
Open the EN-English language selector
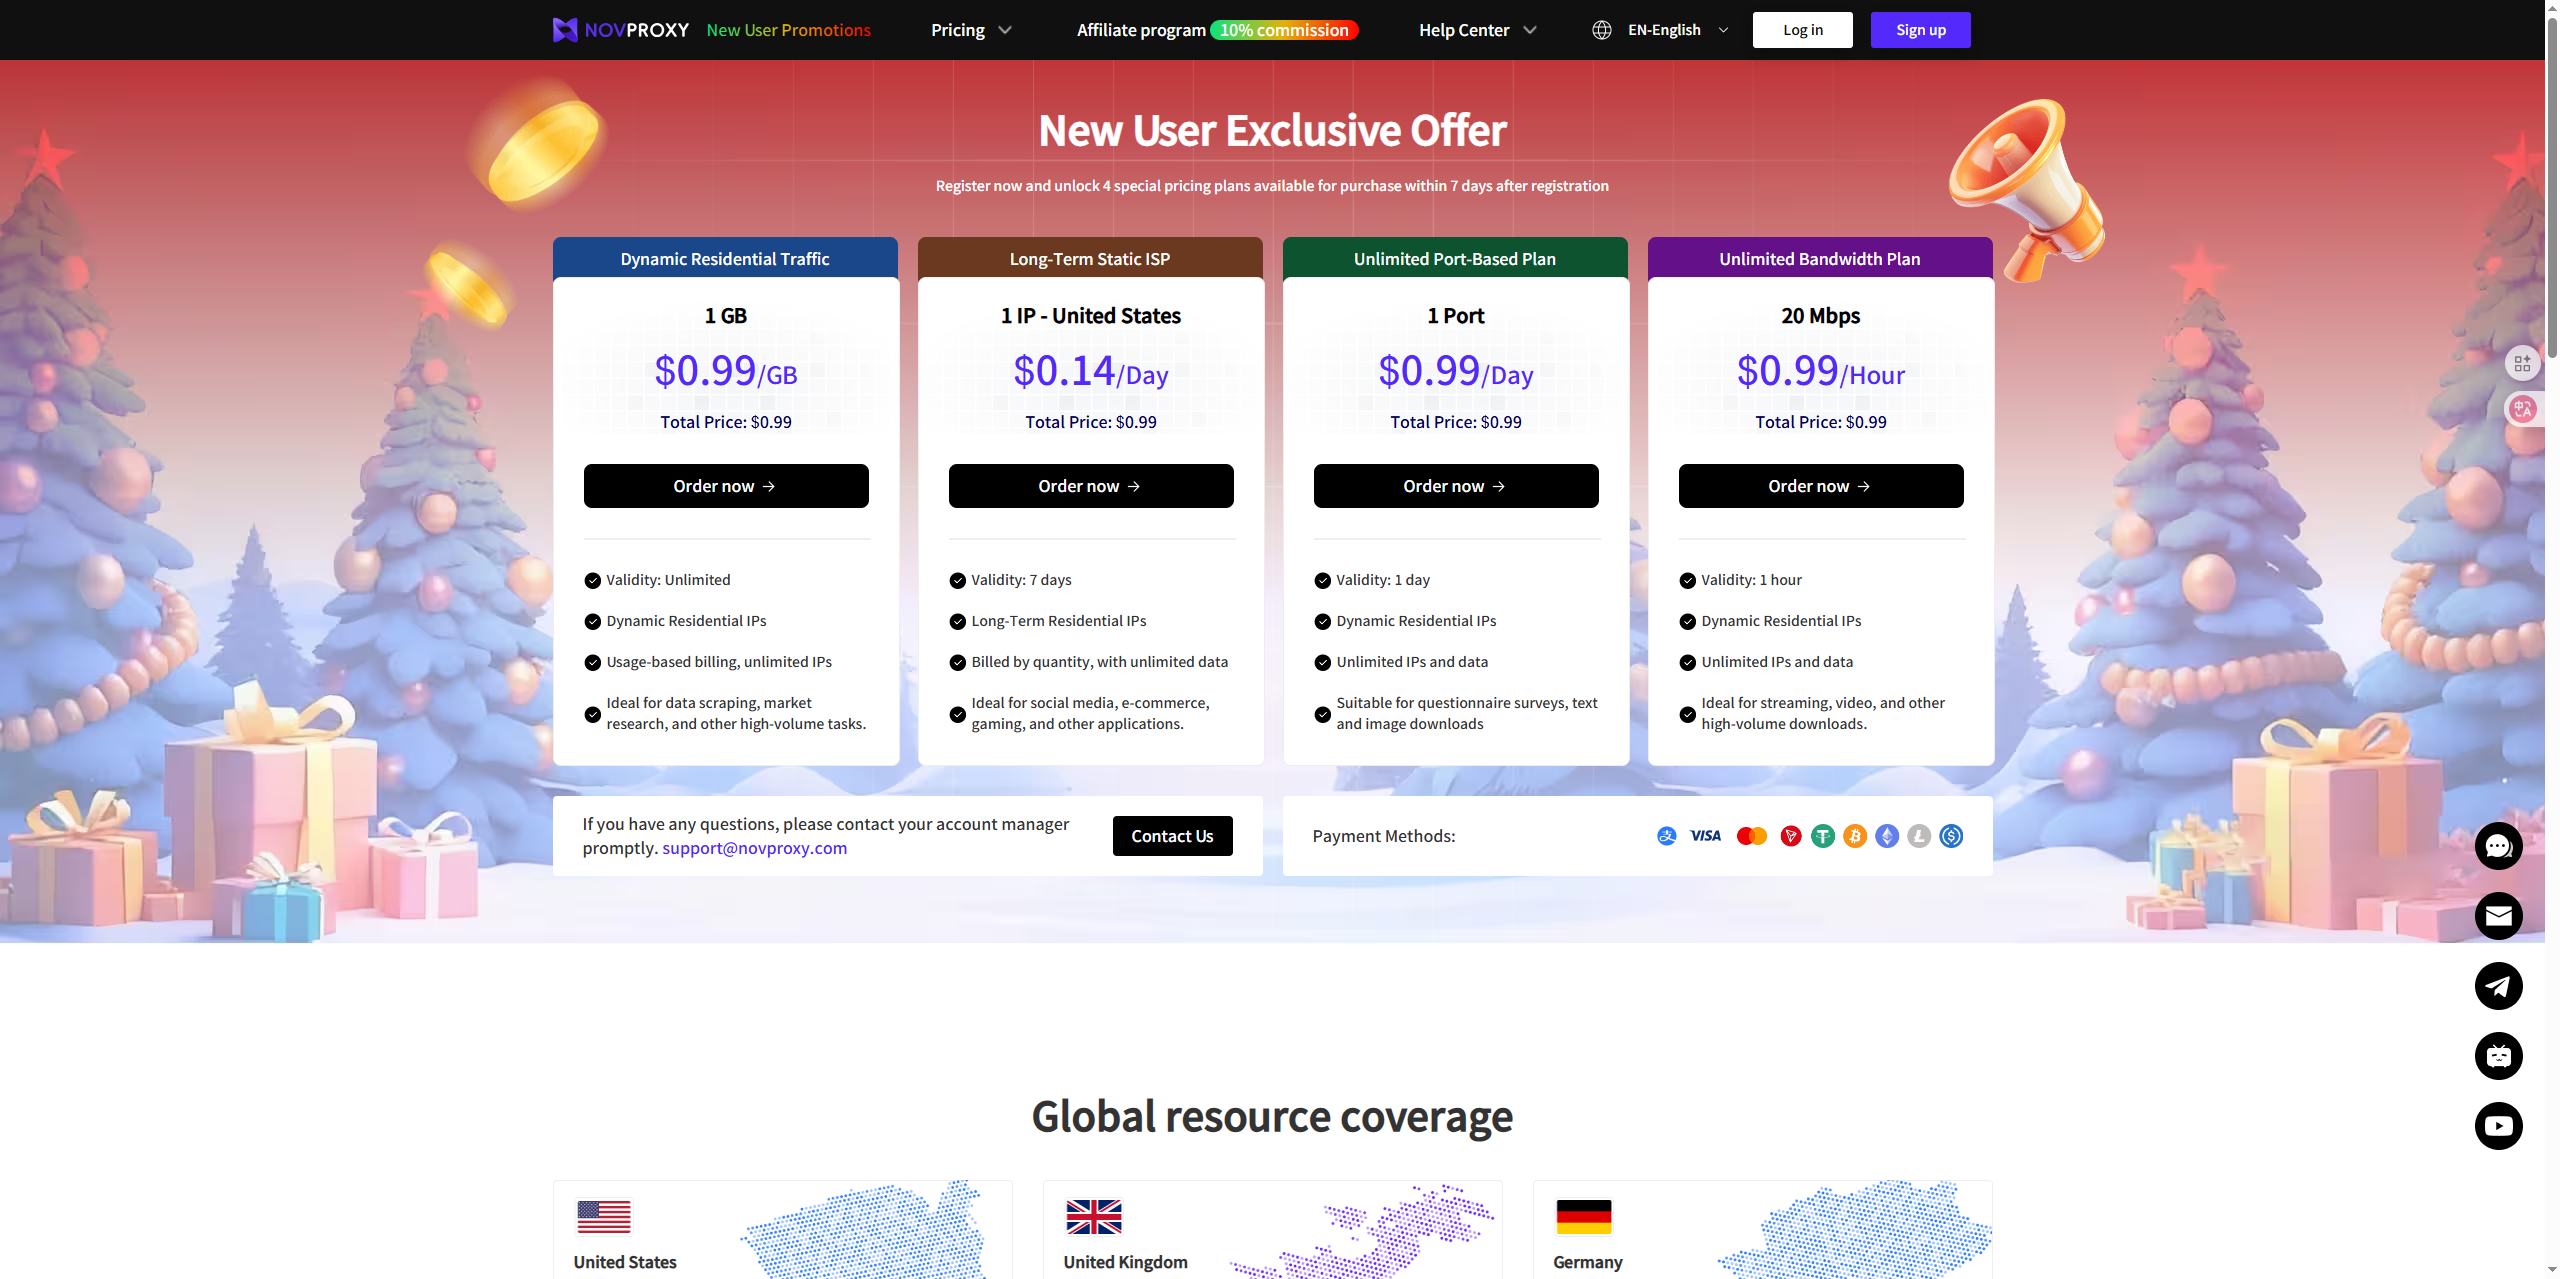click(x=1662, y=30)
